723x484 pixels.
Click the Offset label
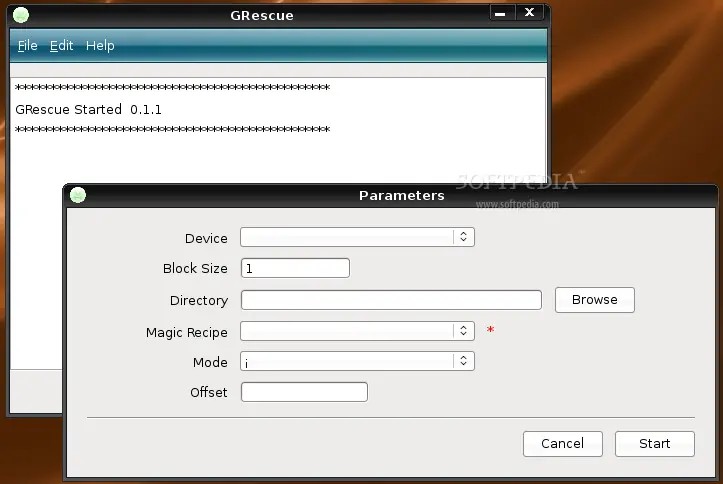click(209, 392)
